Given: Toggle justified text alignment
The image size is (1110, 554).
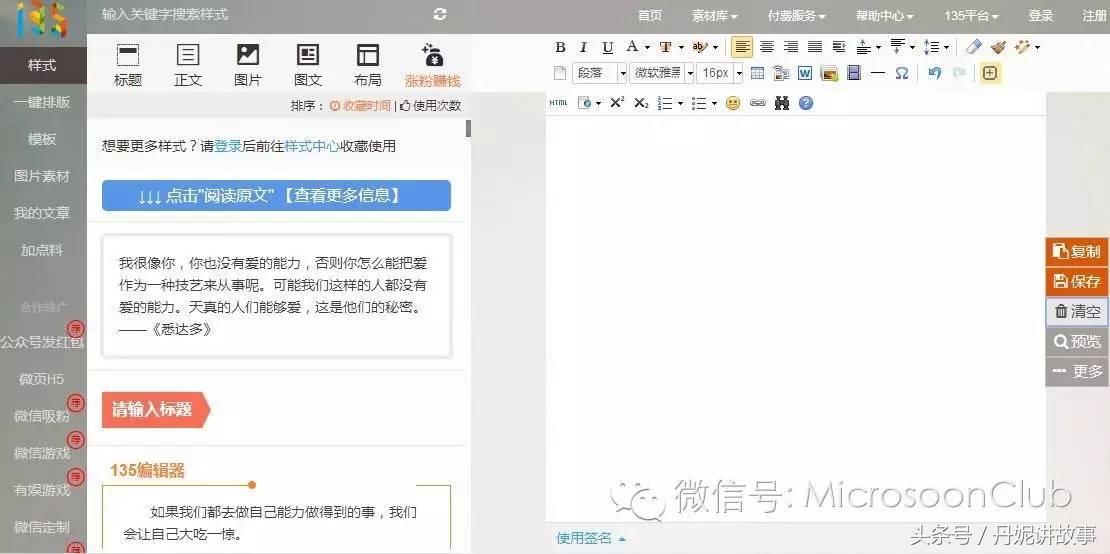Looking at the screenshot, I should (x=815, y=47).
